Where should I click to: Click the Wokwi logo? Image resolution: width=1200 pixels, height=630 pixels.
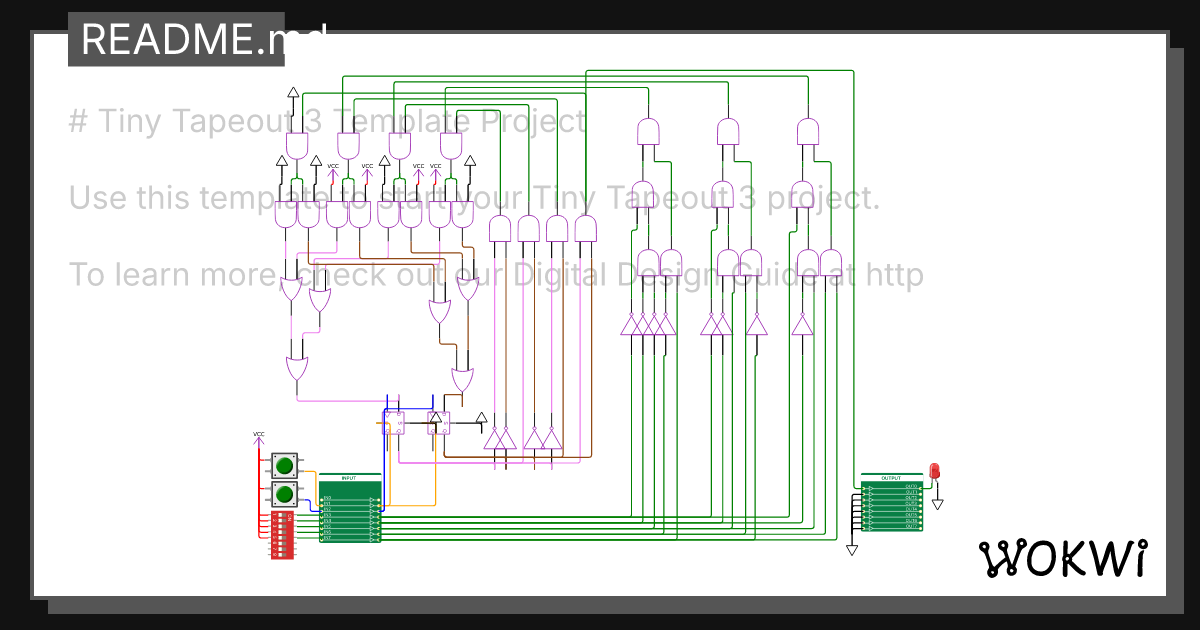click(1062, 558)
